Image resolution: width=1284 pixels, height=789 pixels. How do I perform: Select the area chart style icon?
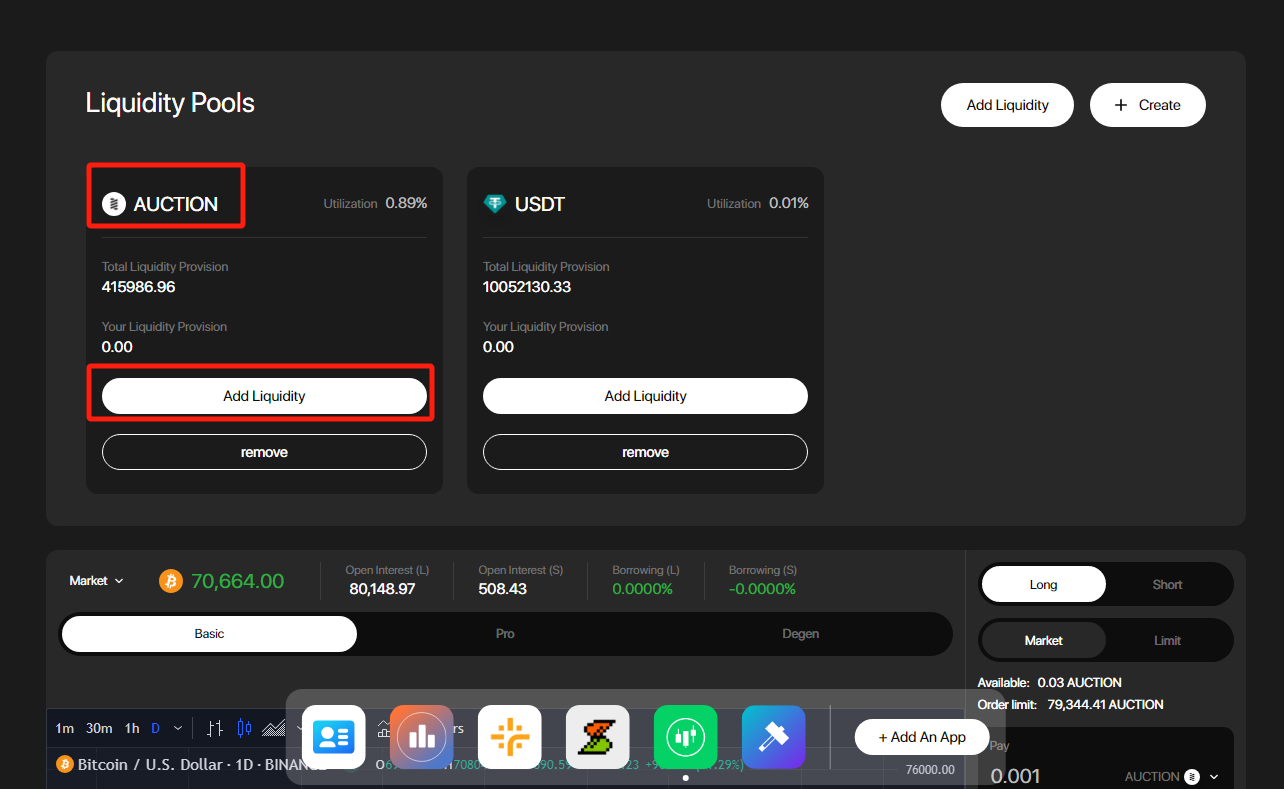pyautogui.click(x=274, y=728)
